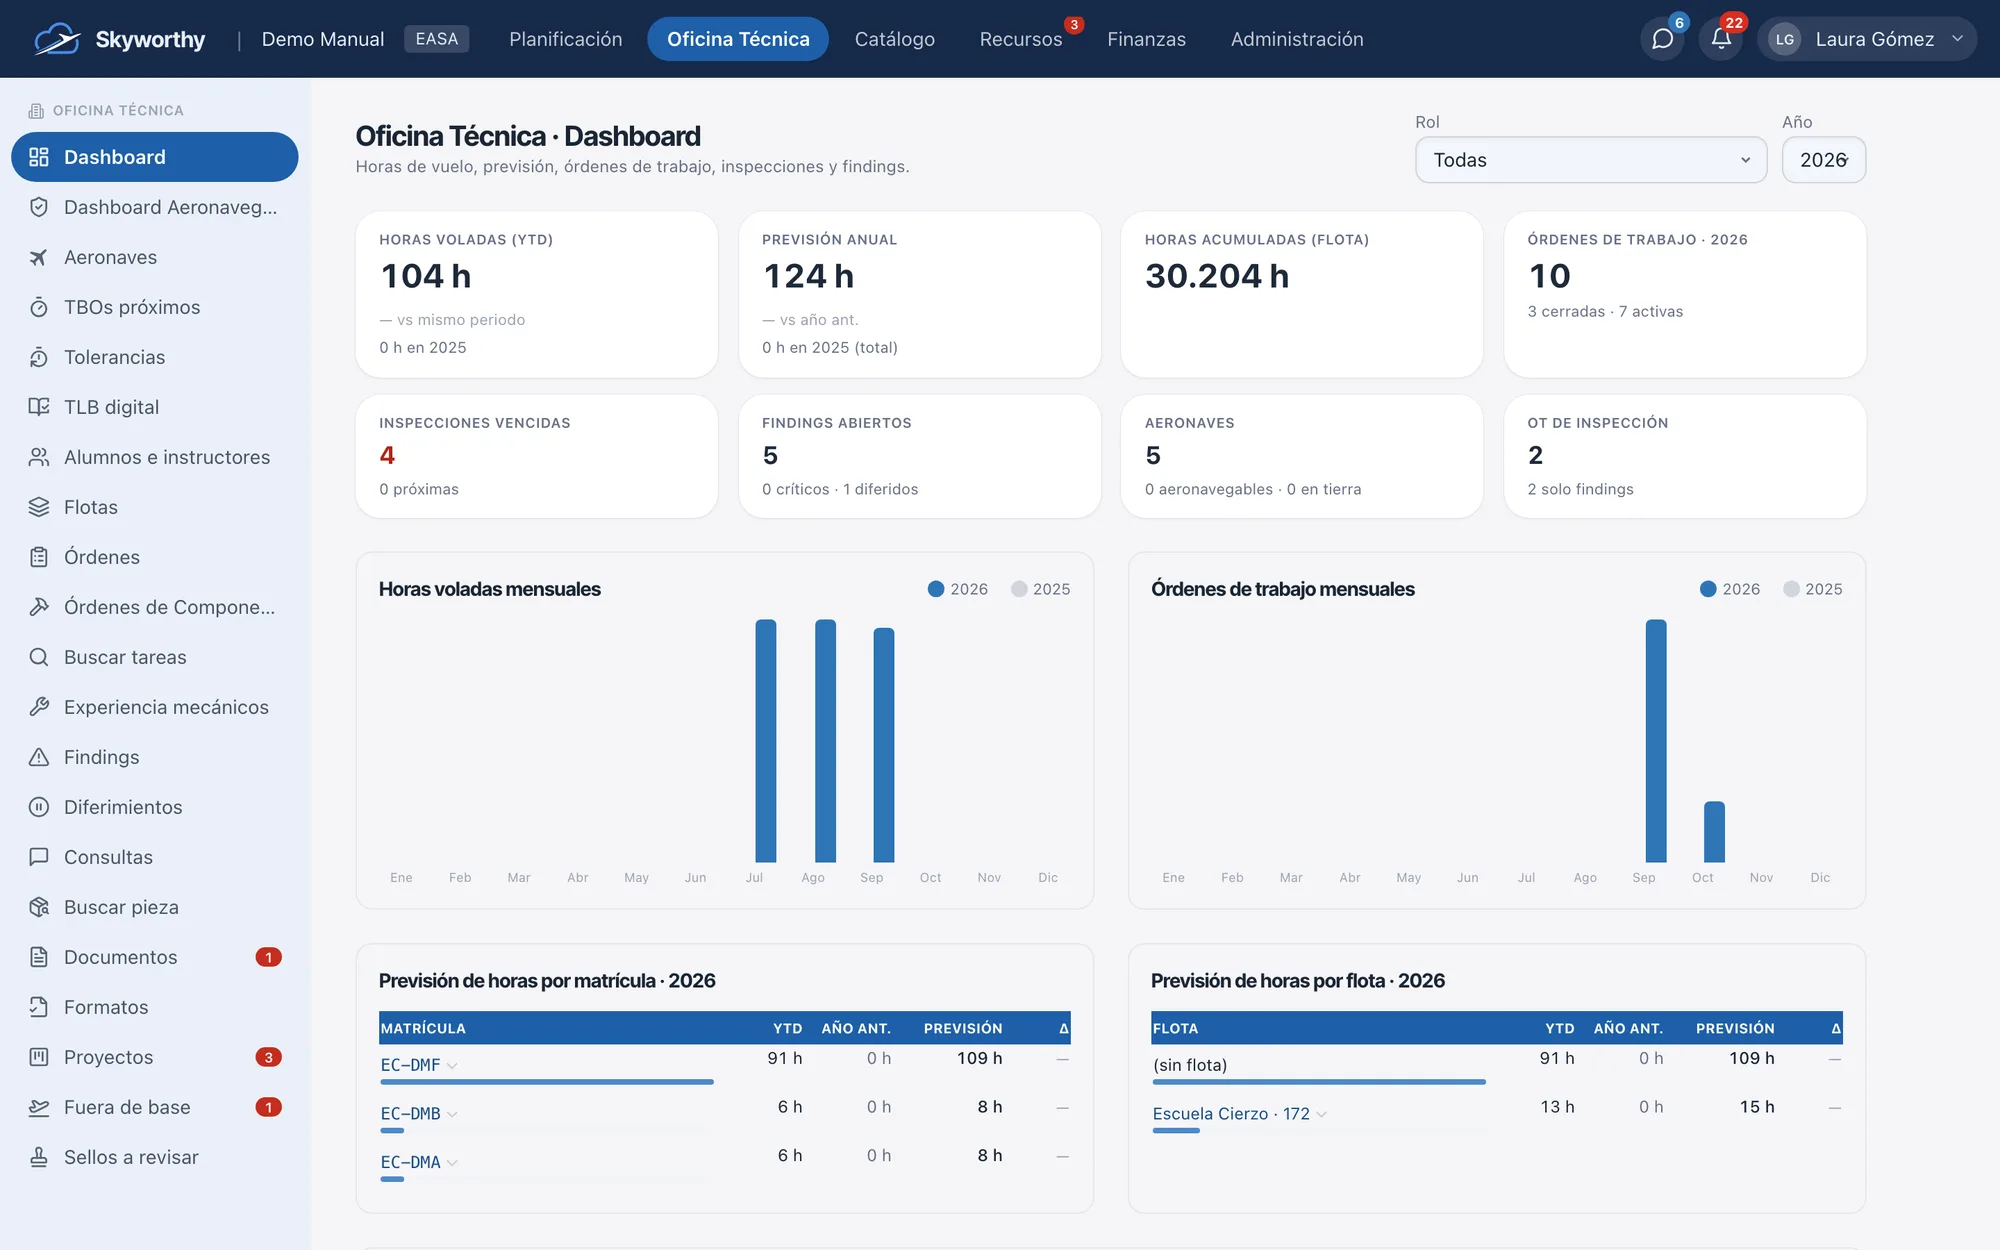Expand the EC-DMA row chevron
The image size is (2000, 1250).
click(x=452, y=1163)
